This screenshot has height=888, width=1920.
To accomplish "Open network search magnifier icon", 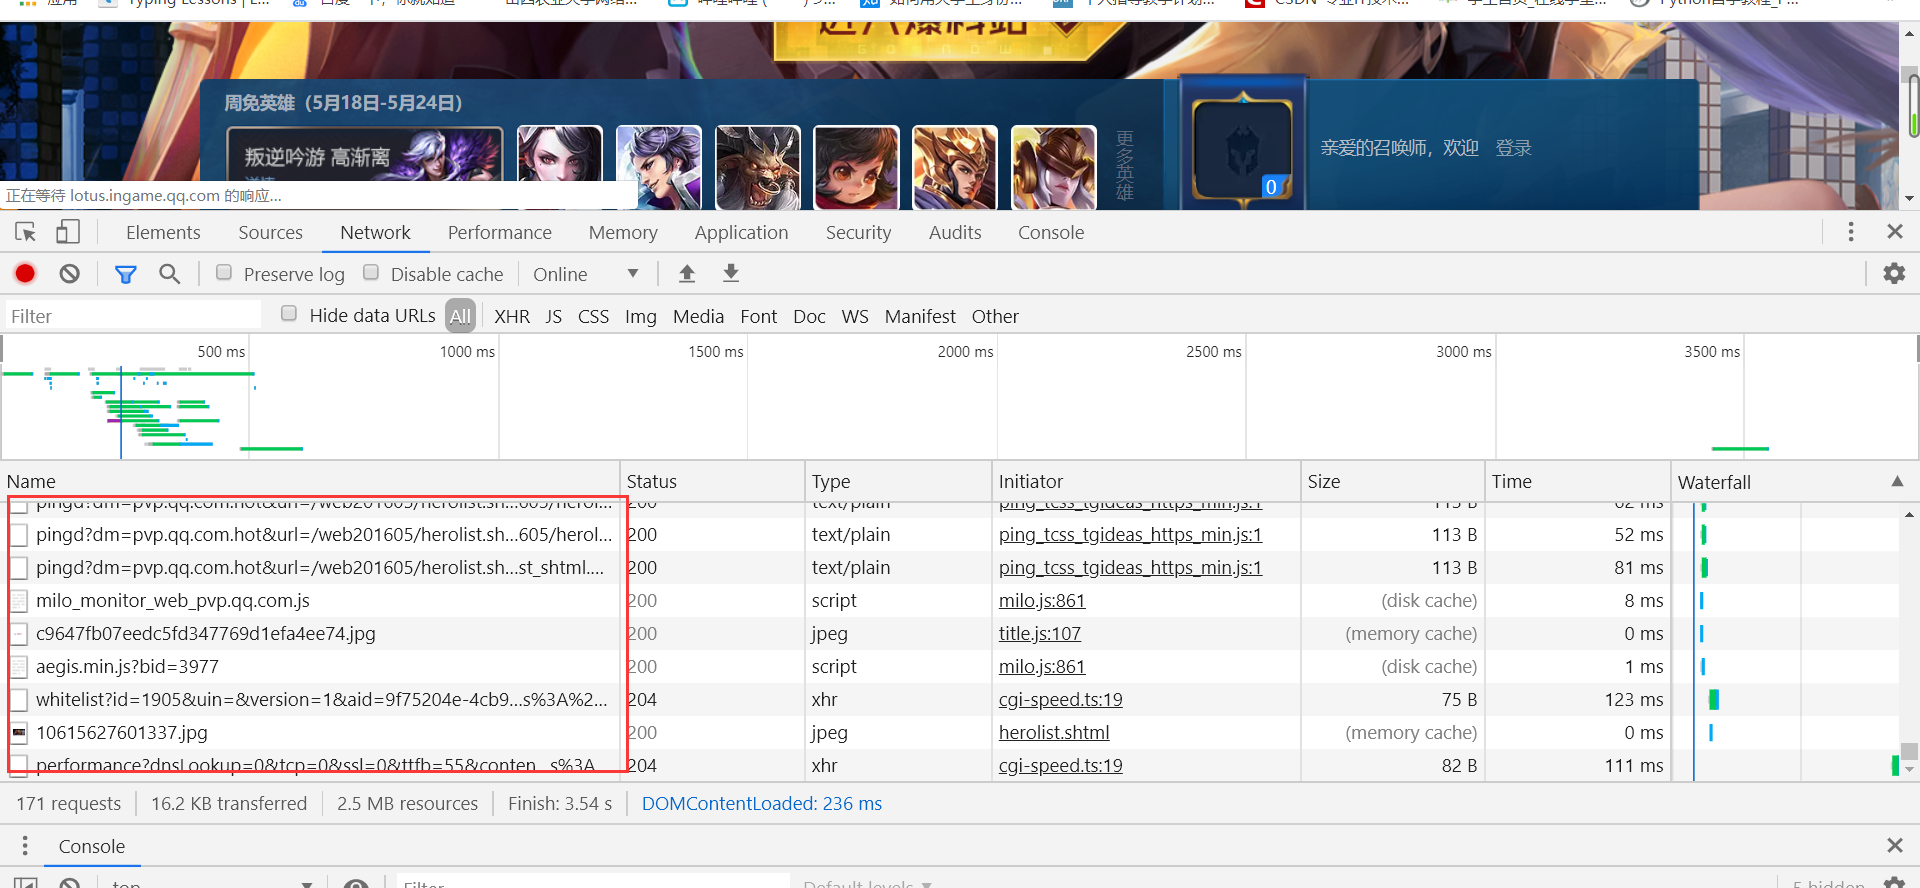I will (170, 274).
